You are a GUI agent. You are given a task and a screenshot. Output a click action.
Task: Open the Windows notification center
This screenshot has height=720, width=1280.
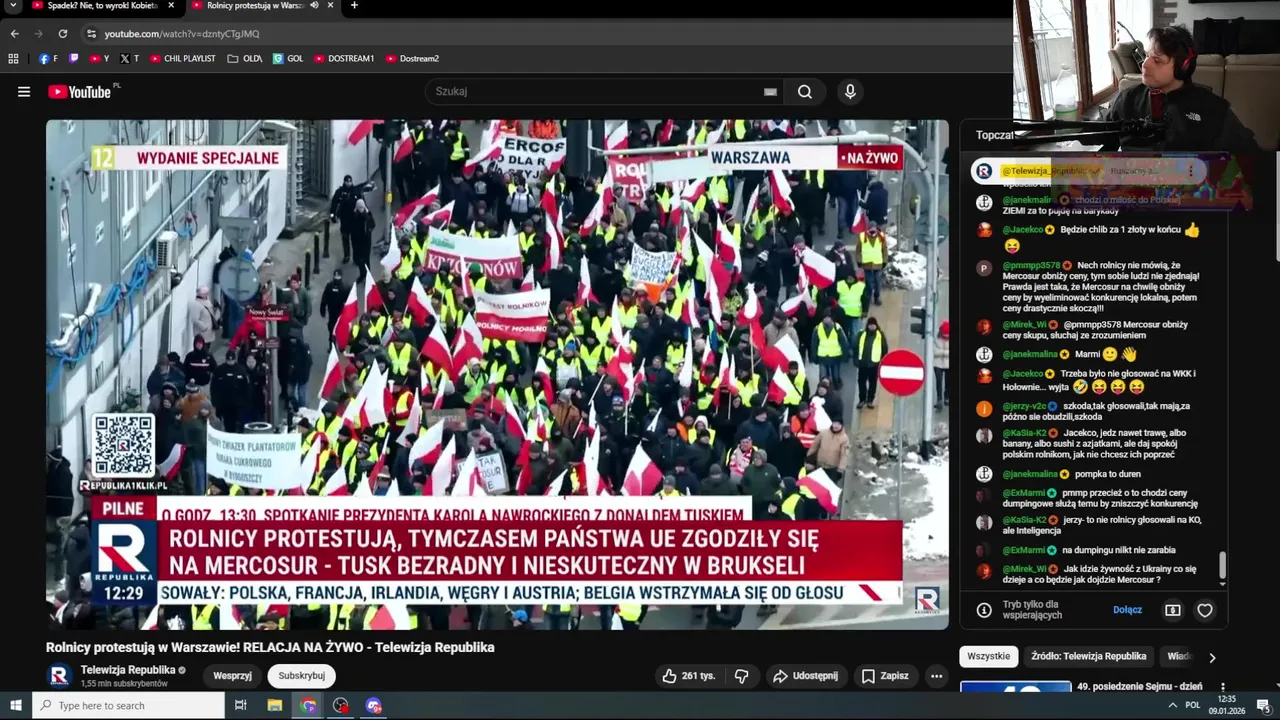(x=1263, y=705)
